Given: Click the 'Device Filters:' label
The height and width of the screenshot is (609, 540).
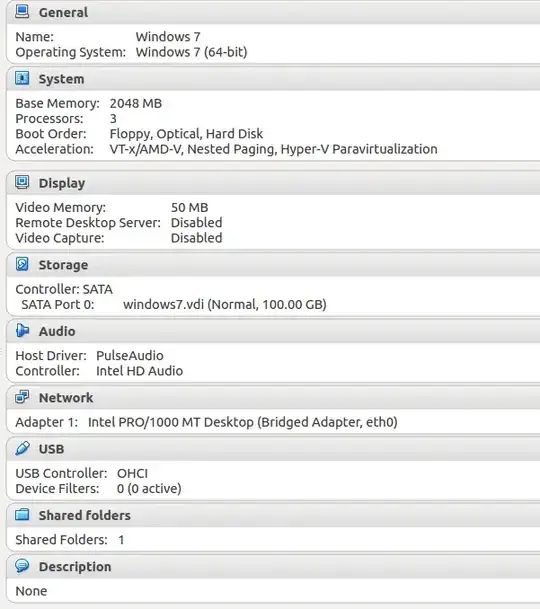Looking at the screenshot, I should pos(57,489).
